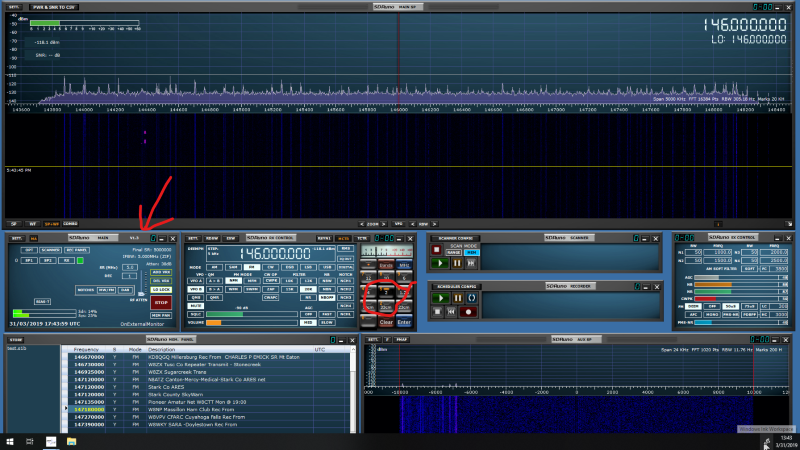Click ADD VRX in the Main panel
The image size is (800, 450).
click(x=161, y=272)
